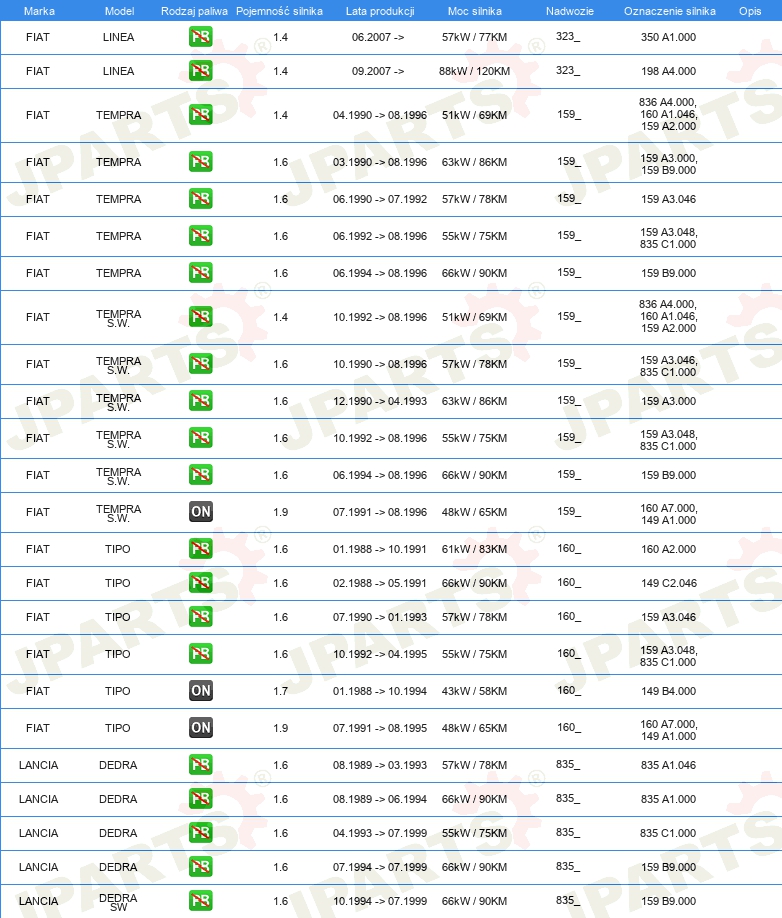Select petrol icon in TIPO 10.1992 -> 04.1995 row
This screenshot has width=782, height=918.
click(x=200, y=653)
